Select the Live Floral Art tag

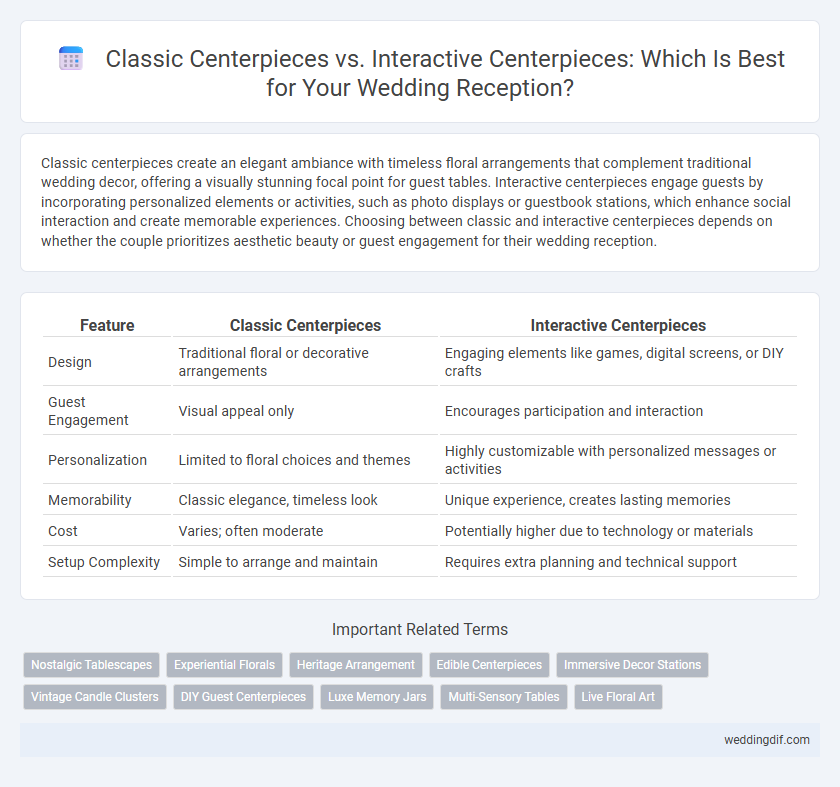618,697
